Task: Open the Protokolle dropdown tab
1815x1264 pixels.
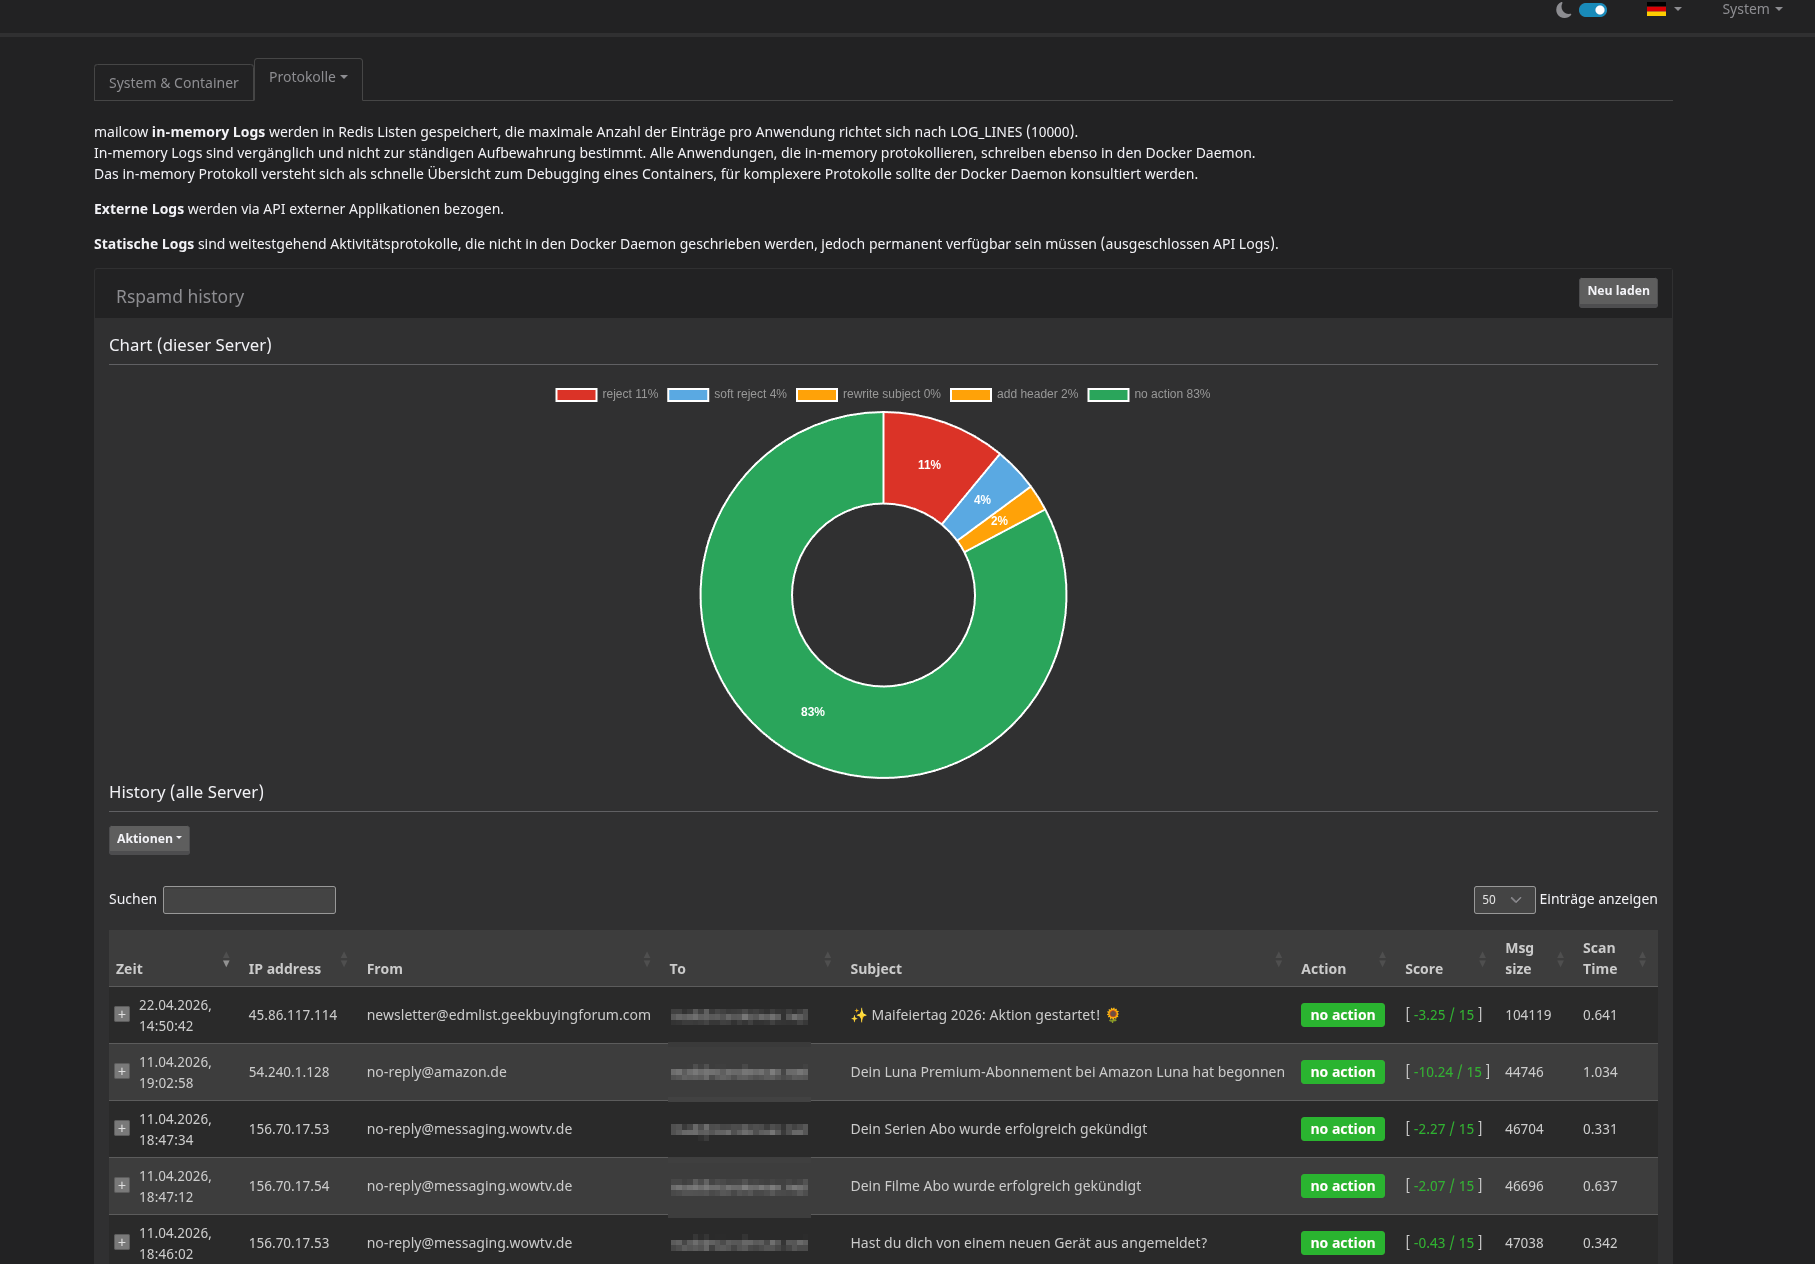Action: pyautogui.click(x=308, y=78)
